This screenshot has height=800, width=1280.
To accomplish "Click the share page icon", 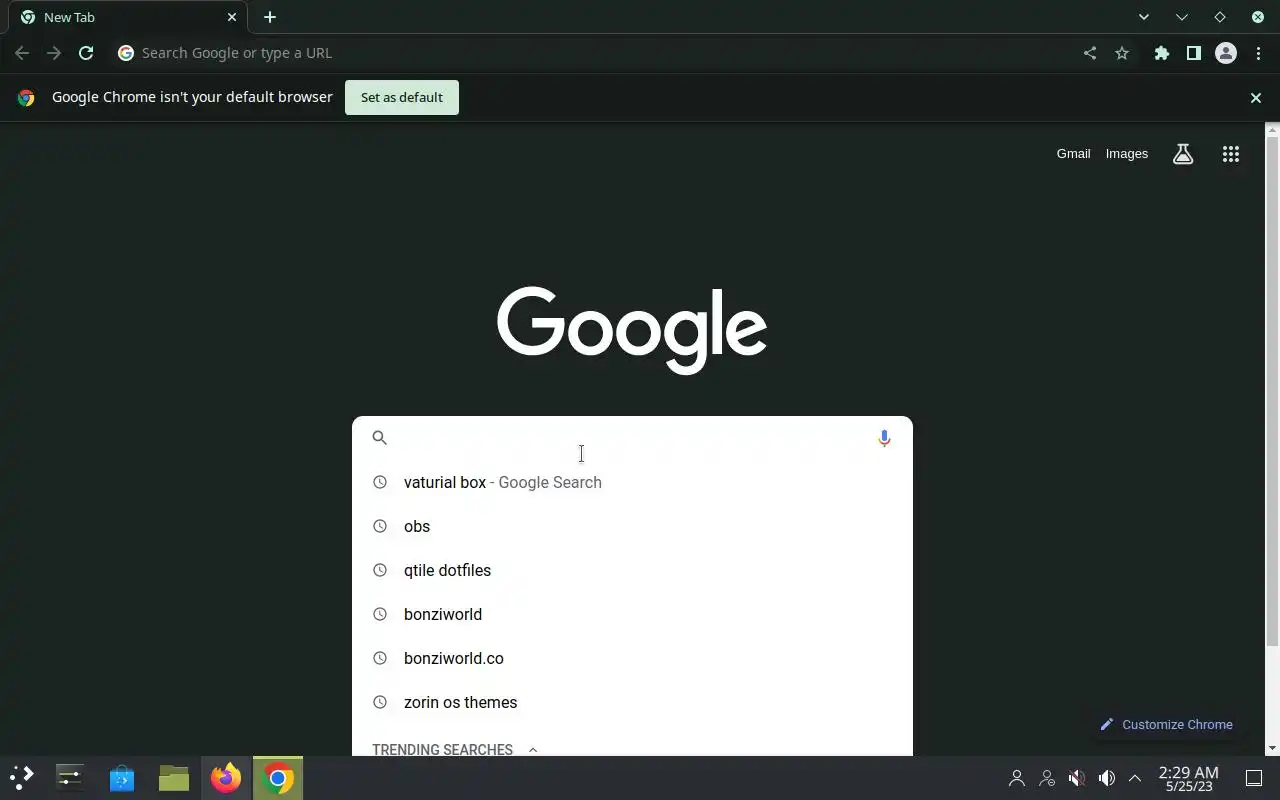I will [x=1090, y=53].
